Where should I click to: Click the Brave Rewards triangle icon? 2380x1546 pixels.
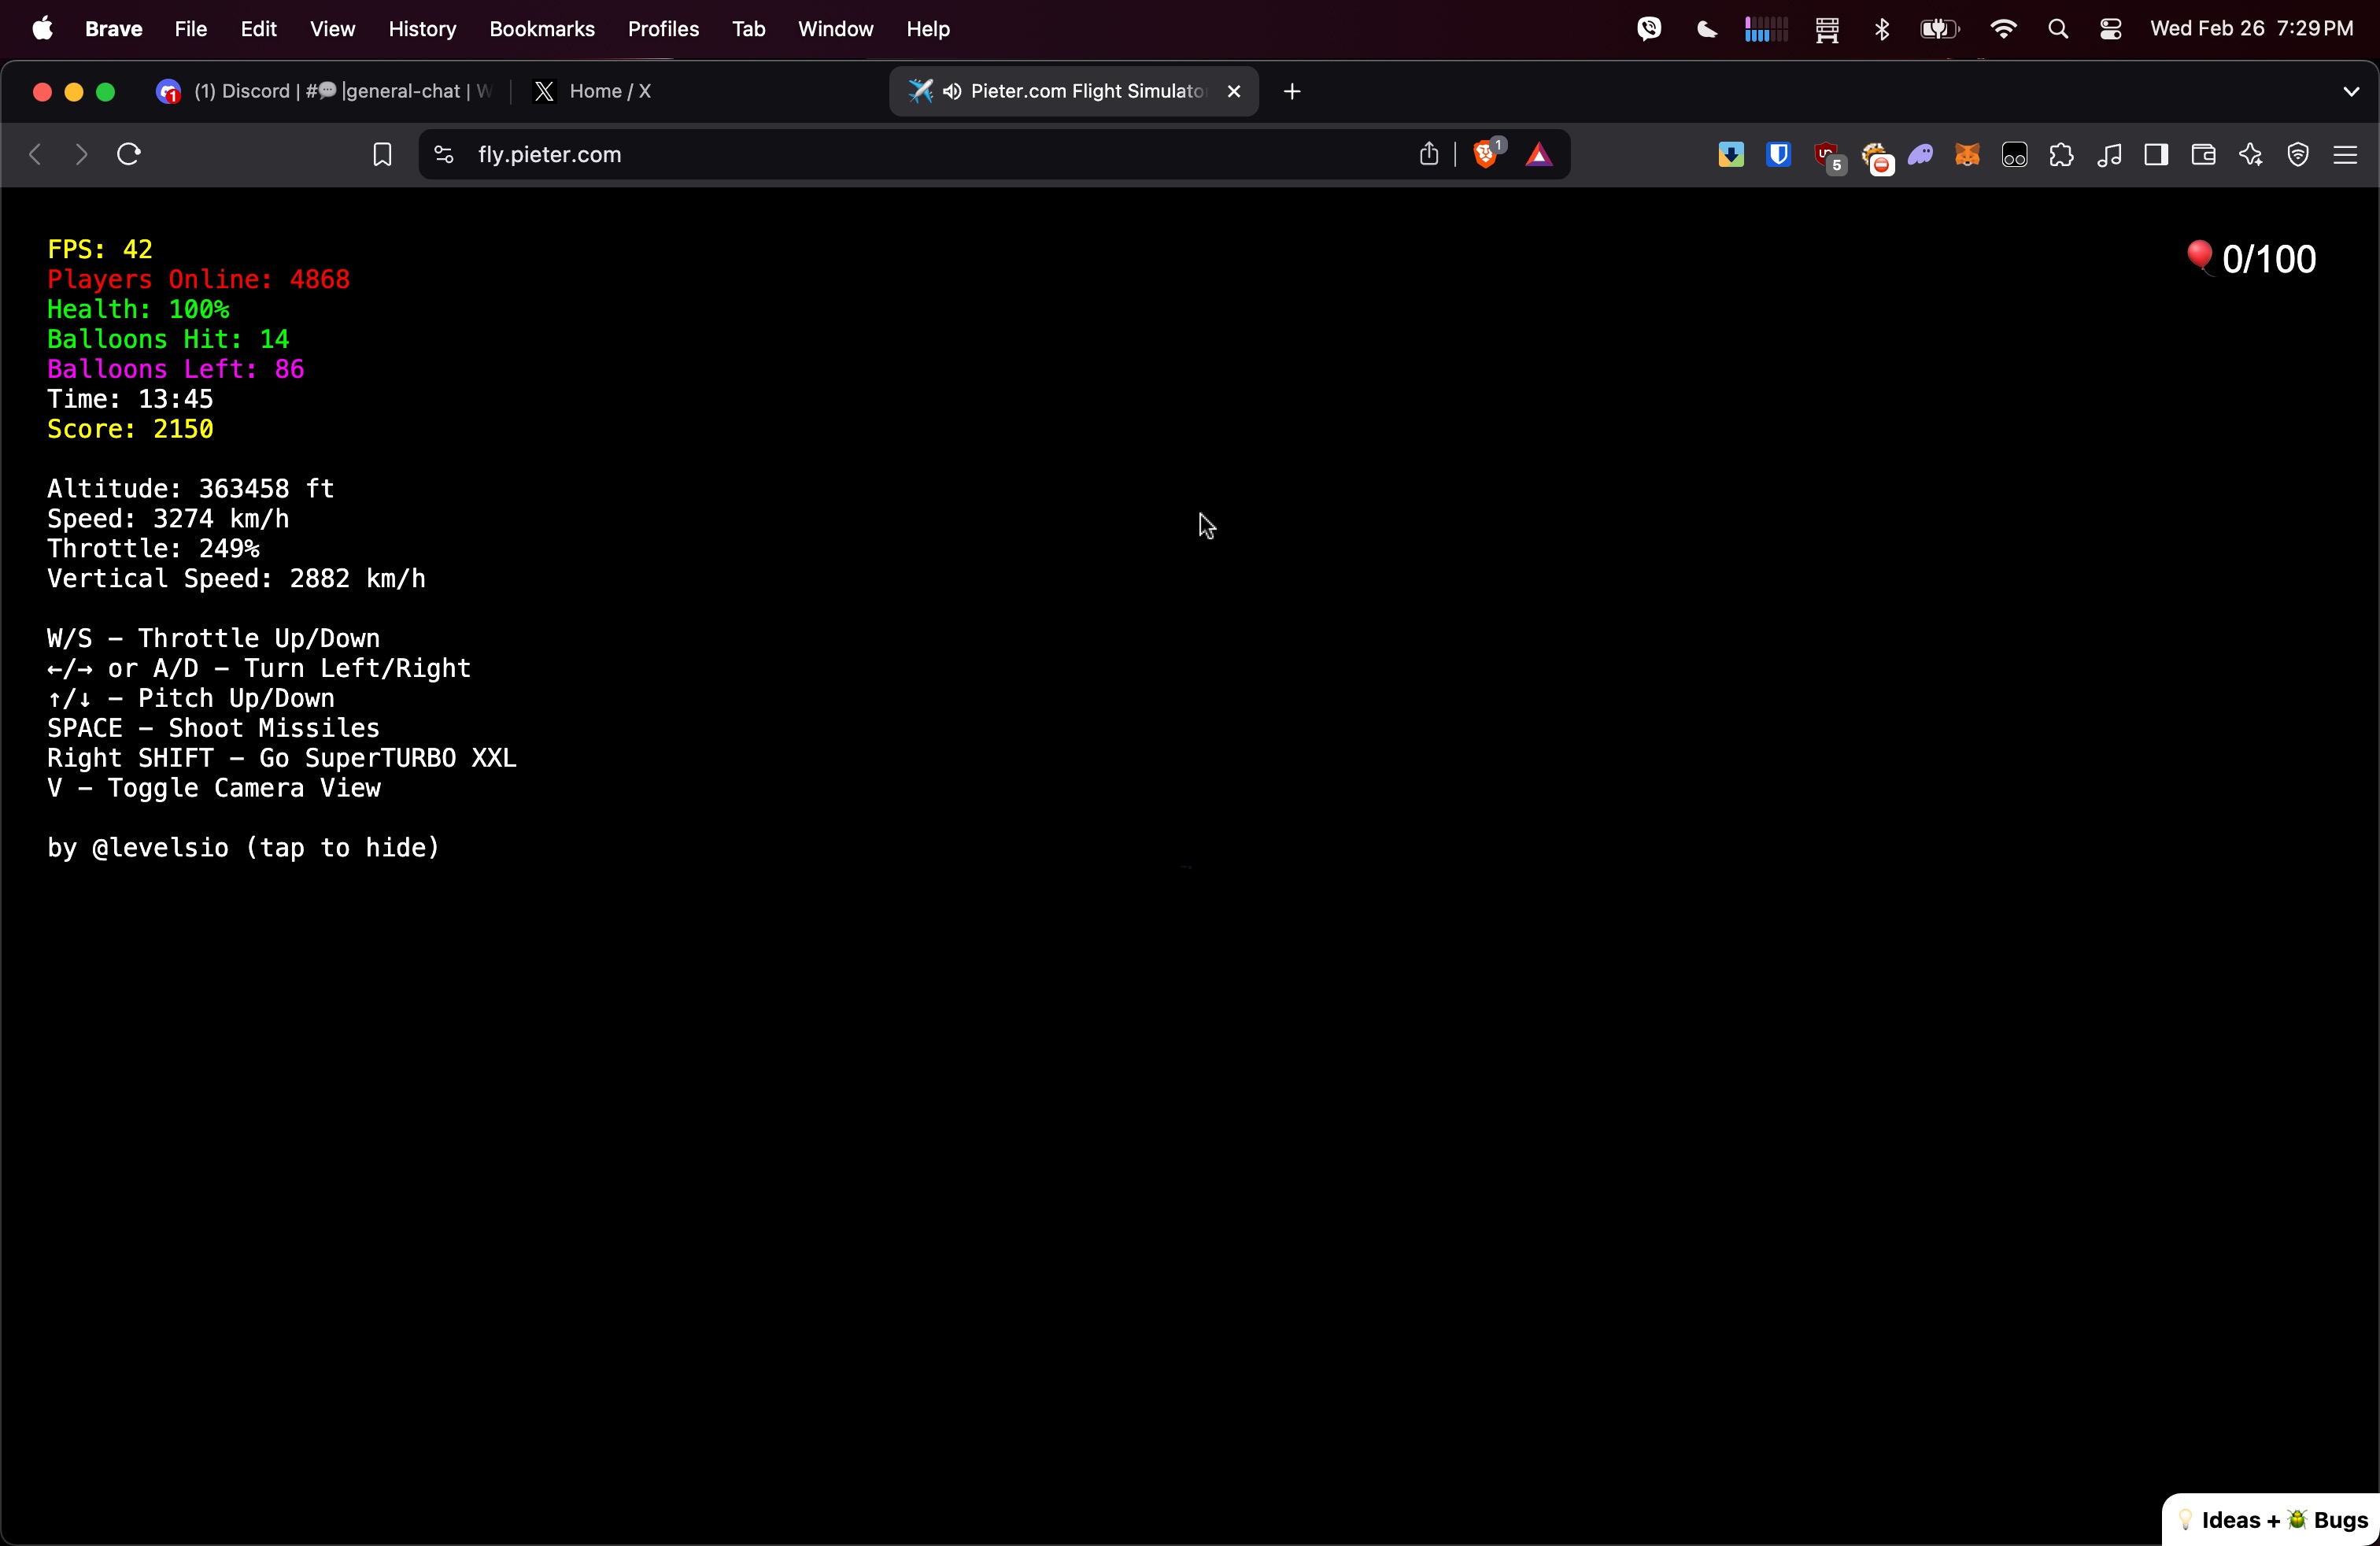(1539, 155)
